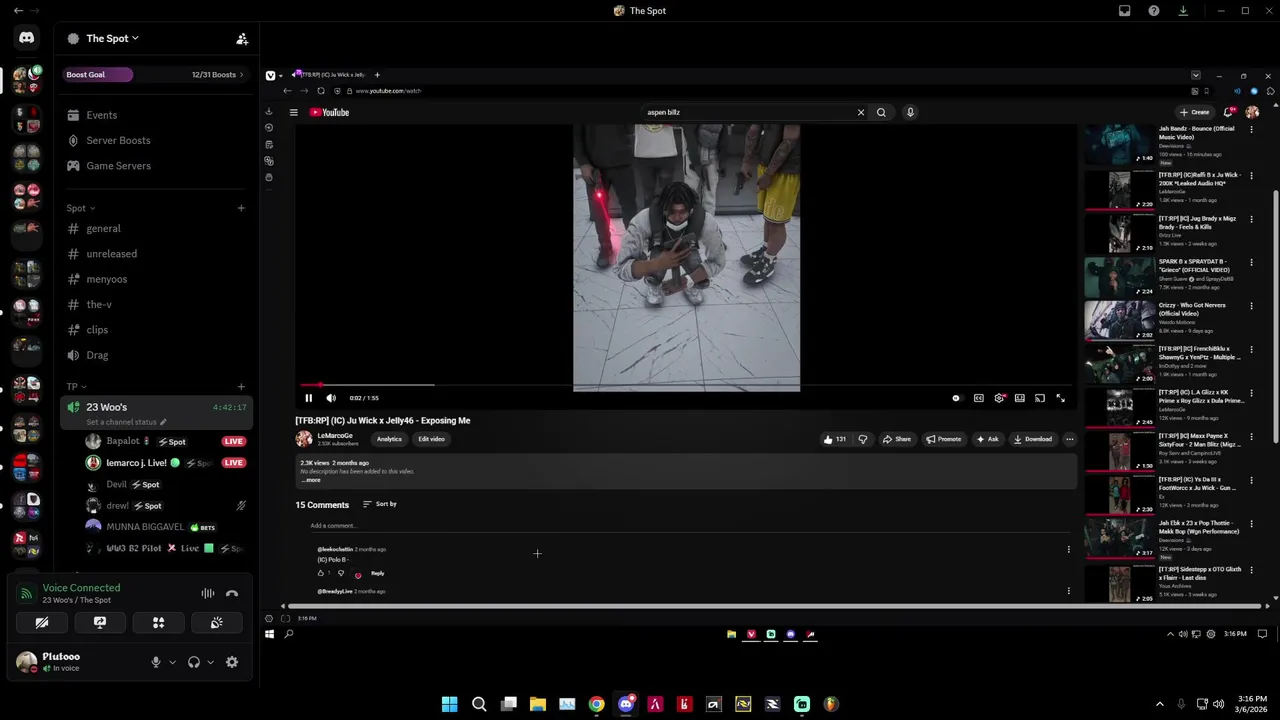The width and height of the screenshot is (1280, 720).
Task: Toggle noise suppression in voice panel
Action: click(x=208, y=593)
